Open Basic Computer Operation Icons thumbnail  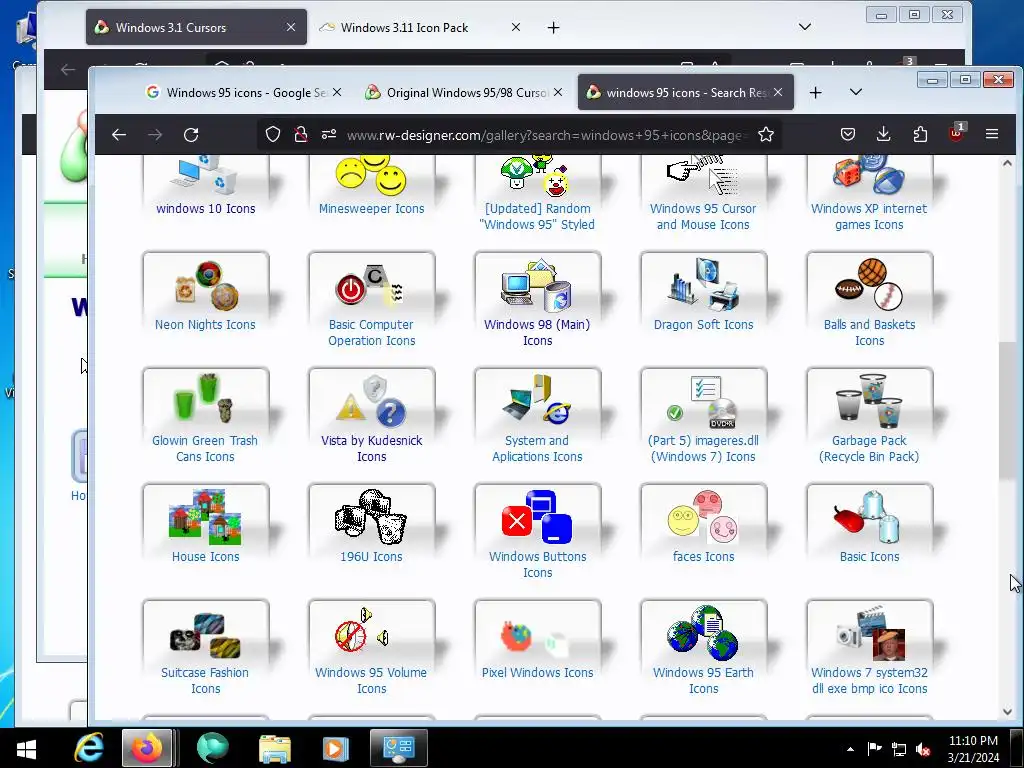pyautogui.click(x=372, y=285)
